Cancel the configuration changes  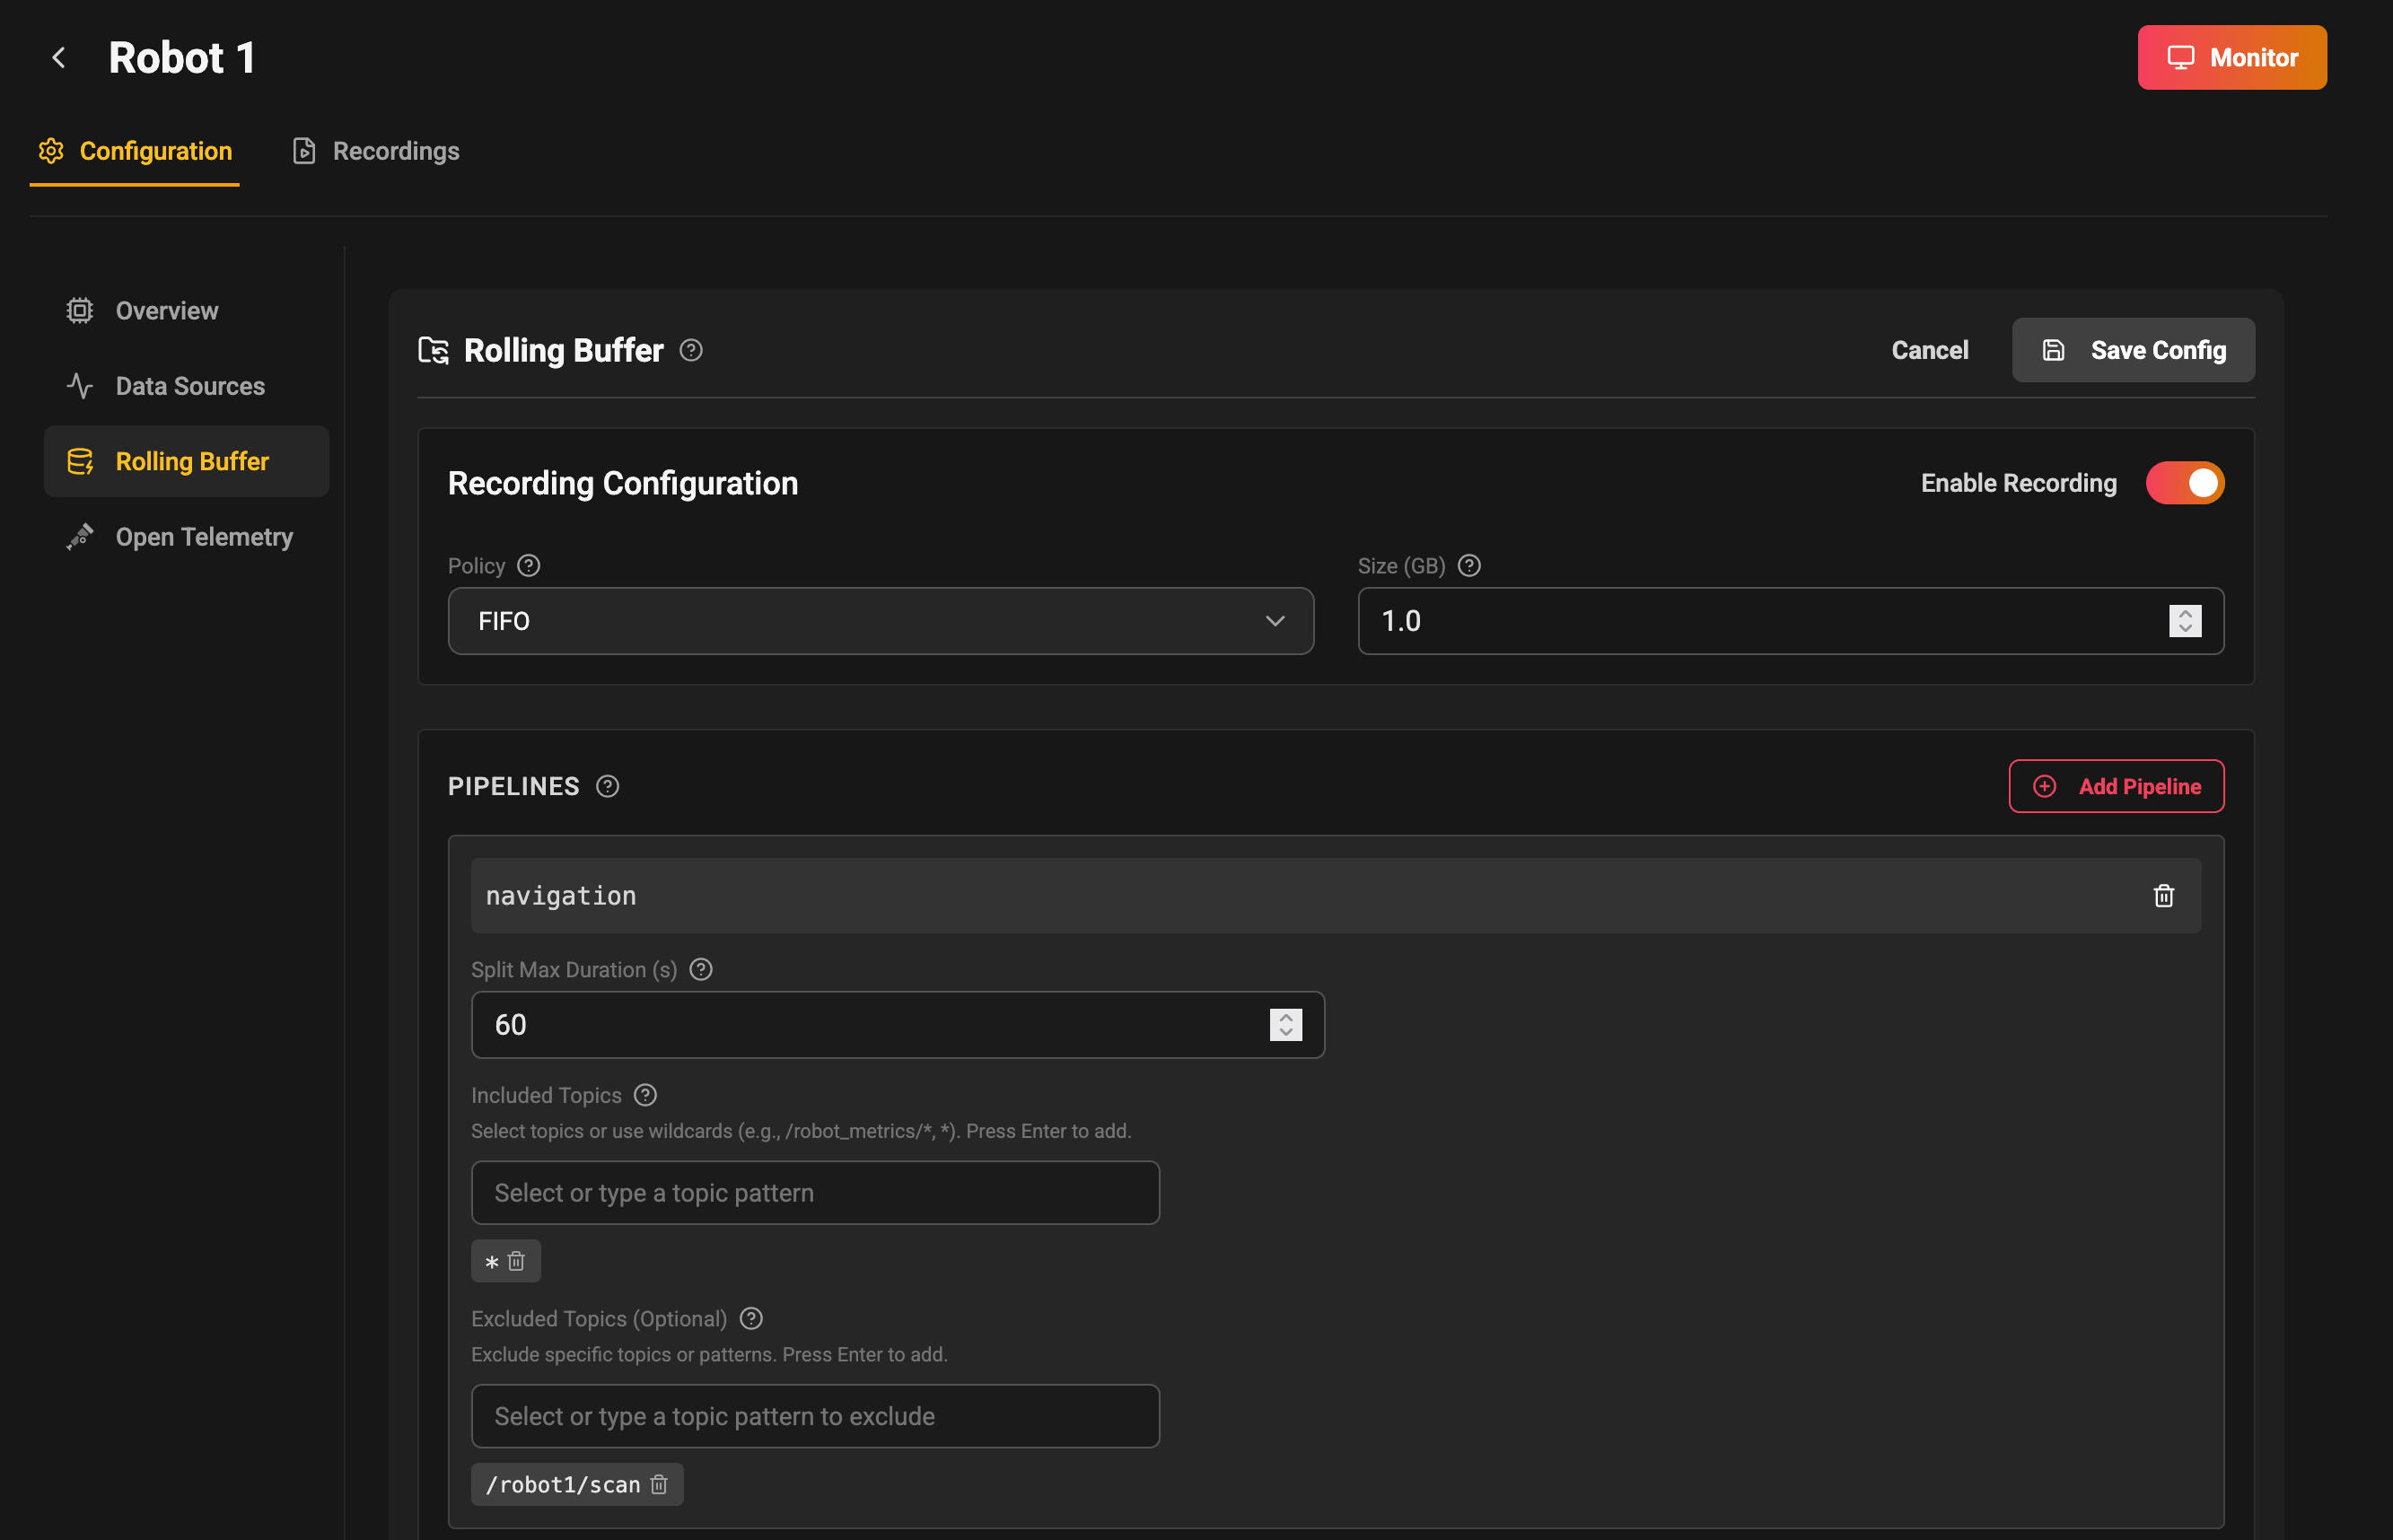(x=1929, y=350)
